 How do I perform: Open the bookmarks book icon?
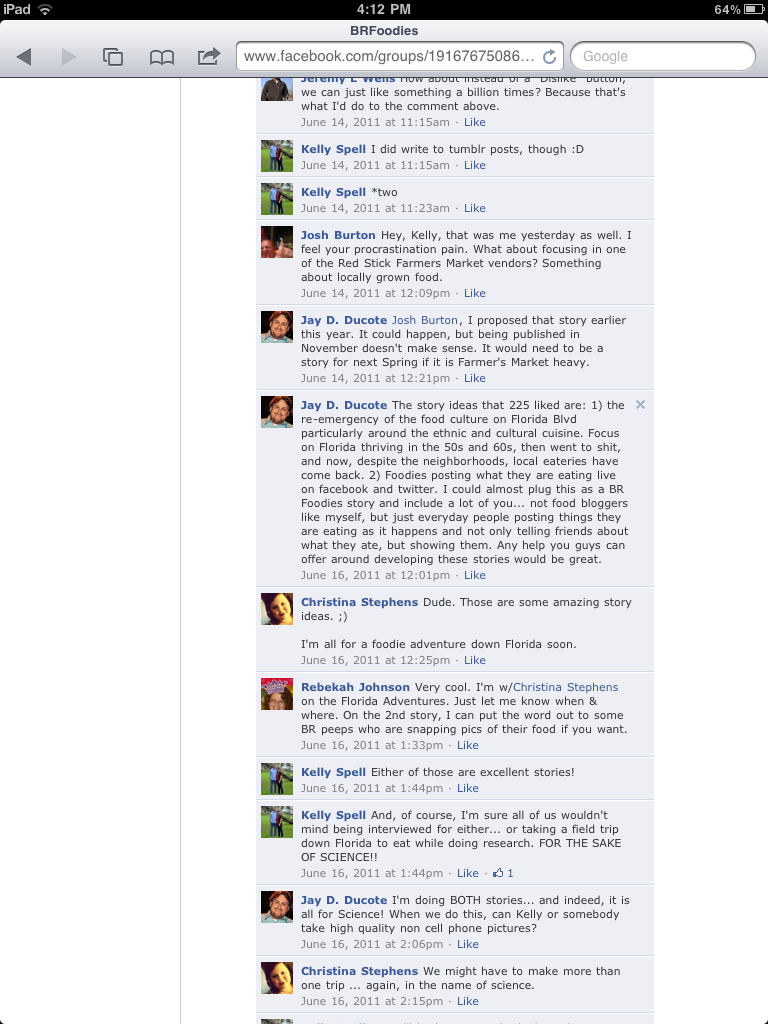click(x=161, y=57)
